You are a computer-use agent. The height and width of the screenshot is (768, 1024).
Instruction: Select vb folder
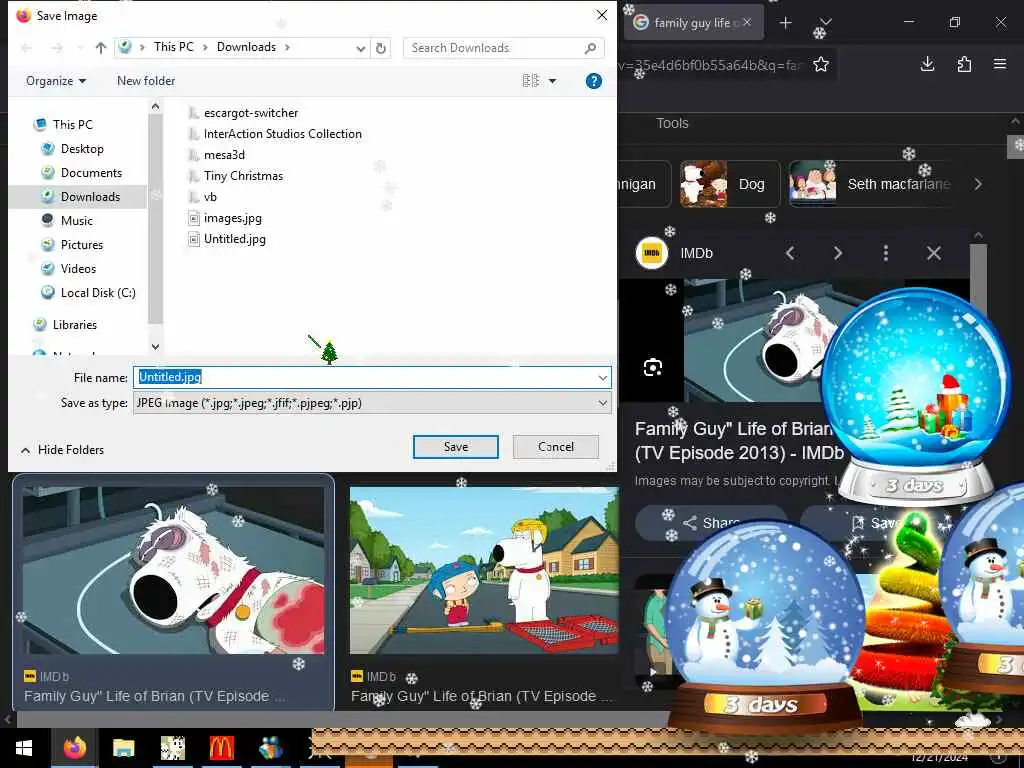pyautogui.click(x=210, y=197)
